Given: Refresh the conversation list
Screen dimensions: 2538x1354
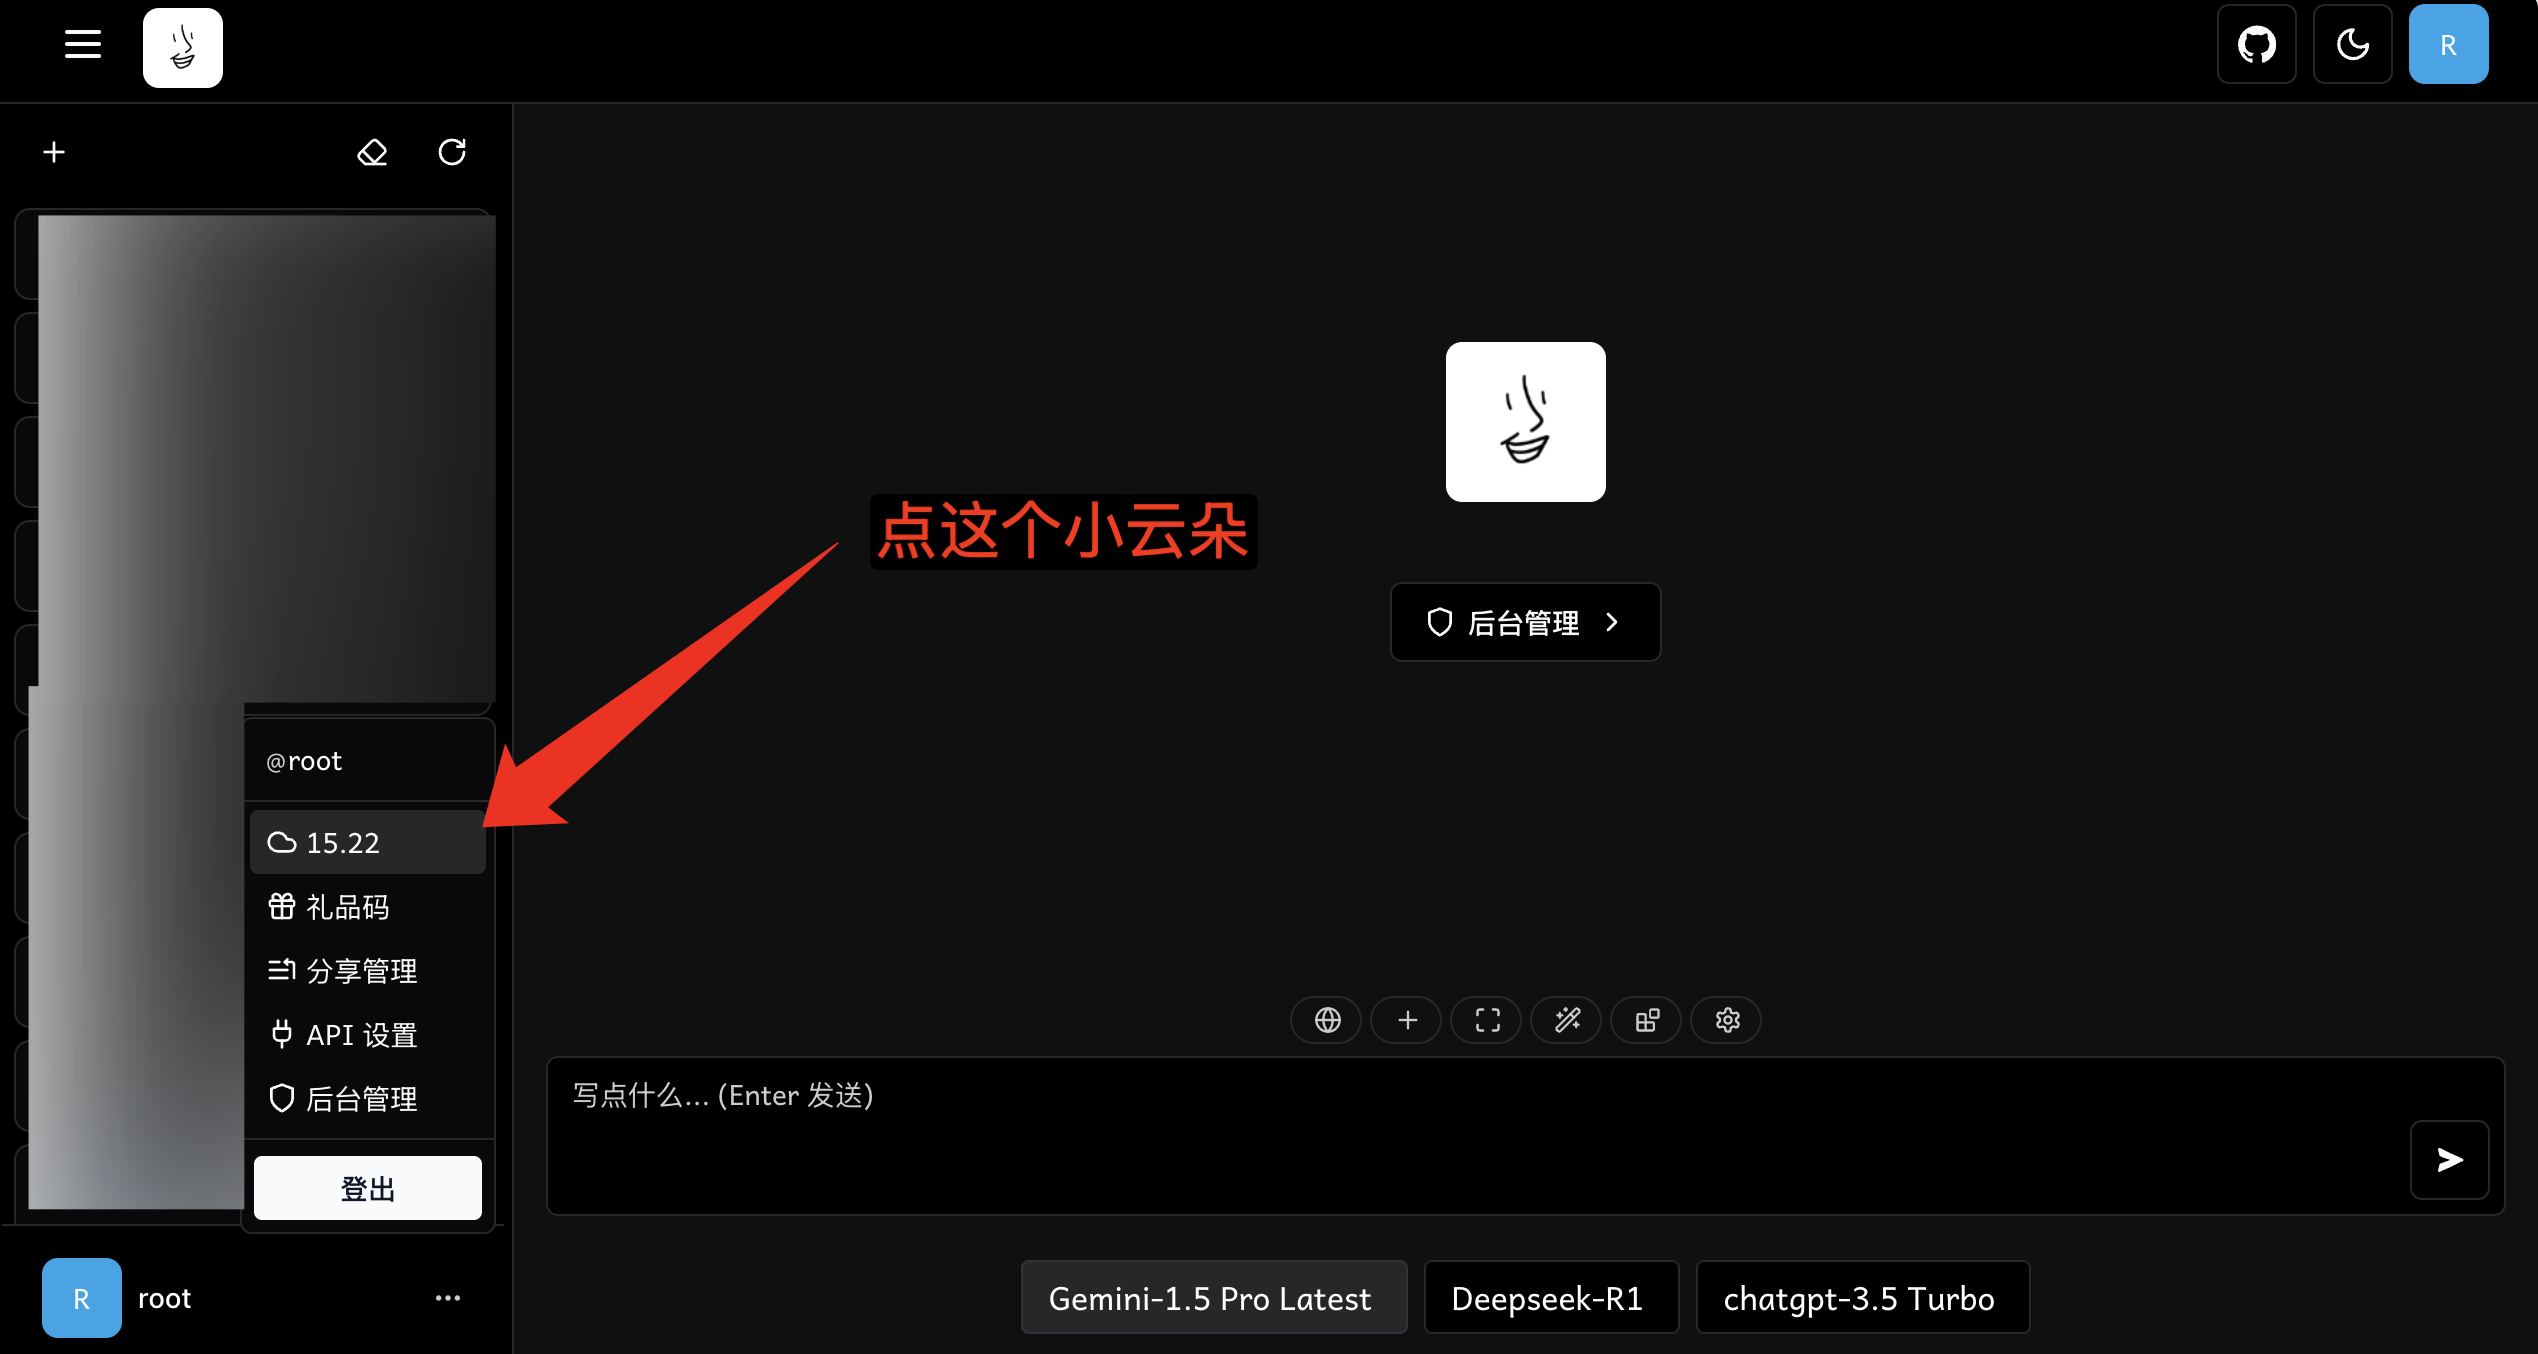Looking at the screenshot, I should tap(452, 152).
